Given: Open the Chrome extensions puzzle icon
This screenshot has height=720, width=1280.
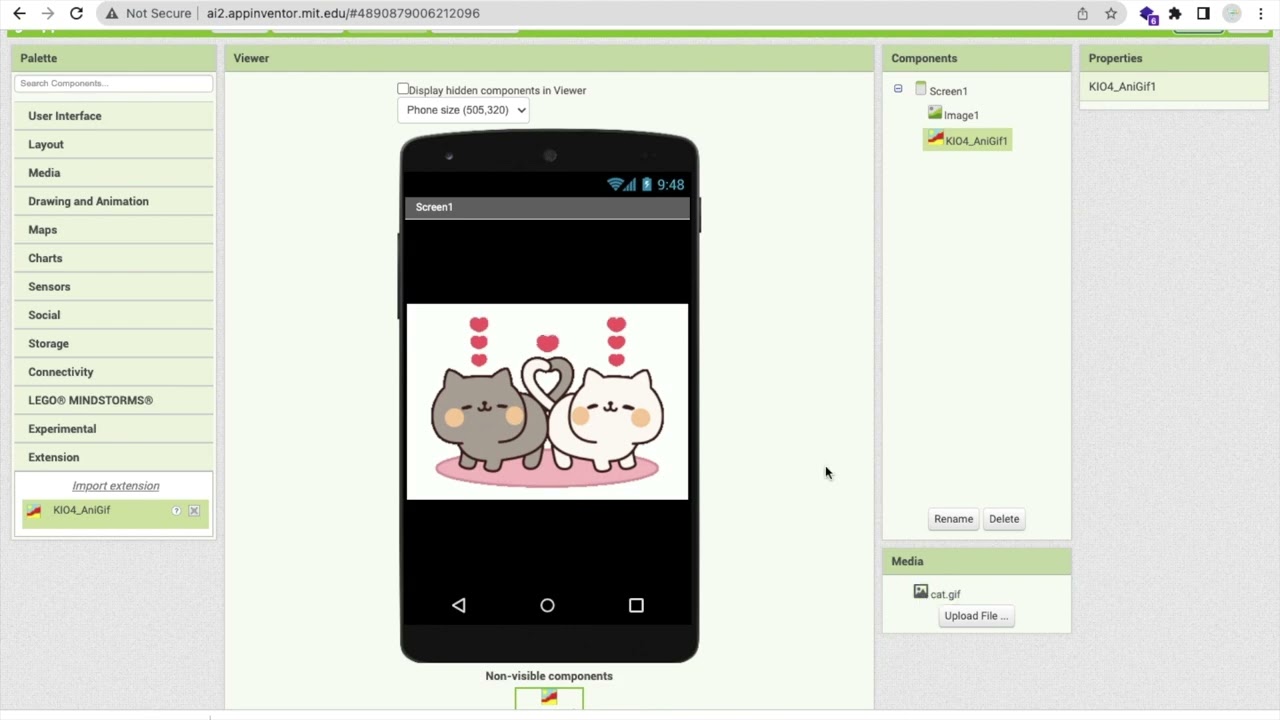Looking at the screenshot, I should [x=1175, y=13].
